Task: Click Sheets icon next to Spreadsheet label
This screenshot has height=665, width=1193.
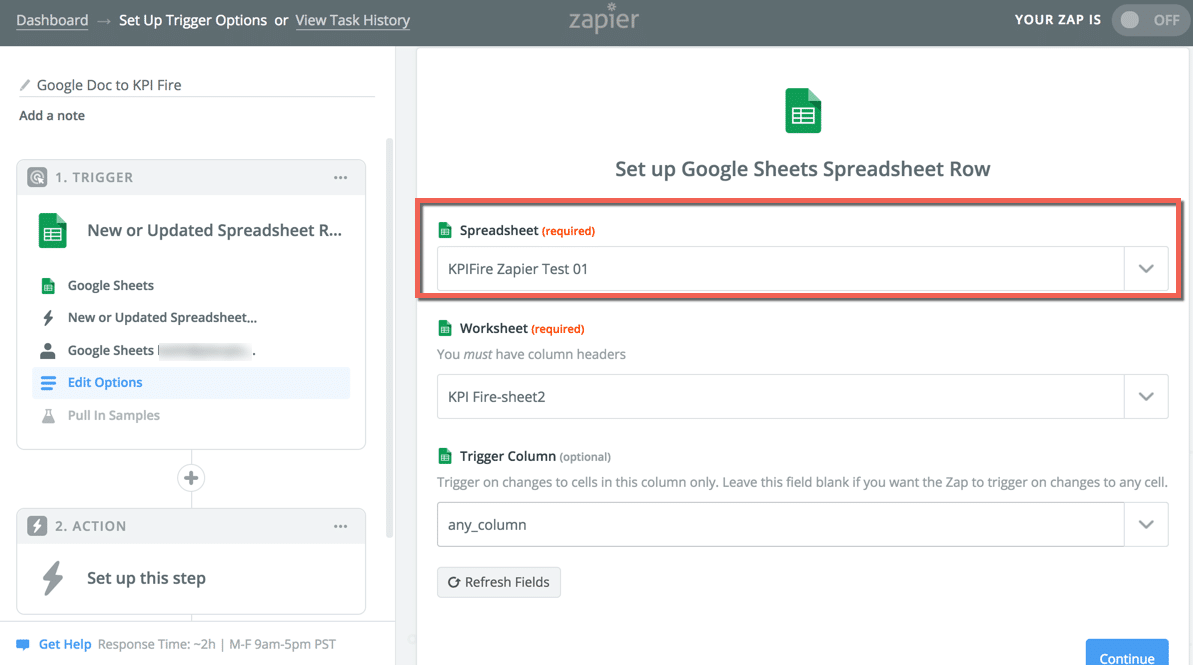Action: [445, 231]
